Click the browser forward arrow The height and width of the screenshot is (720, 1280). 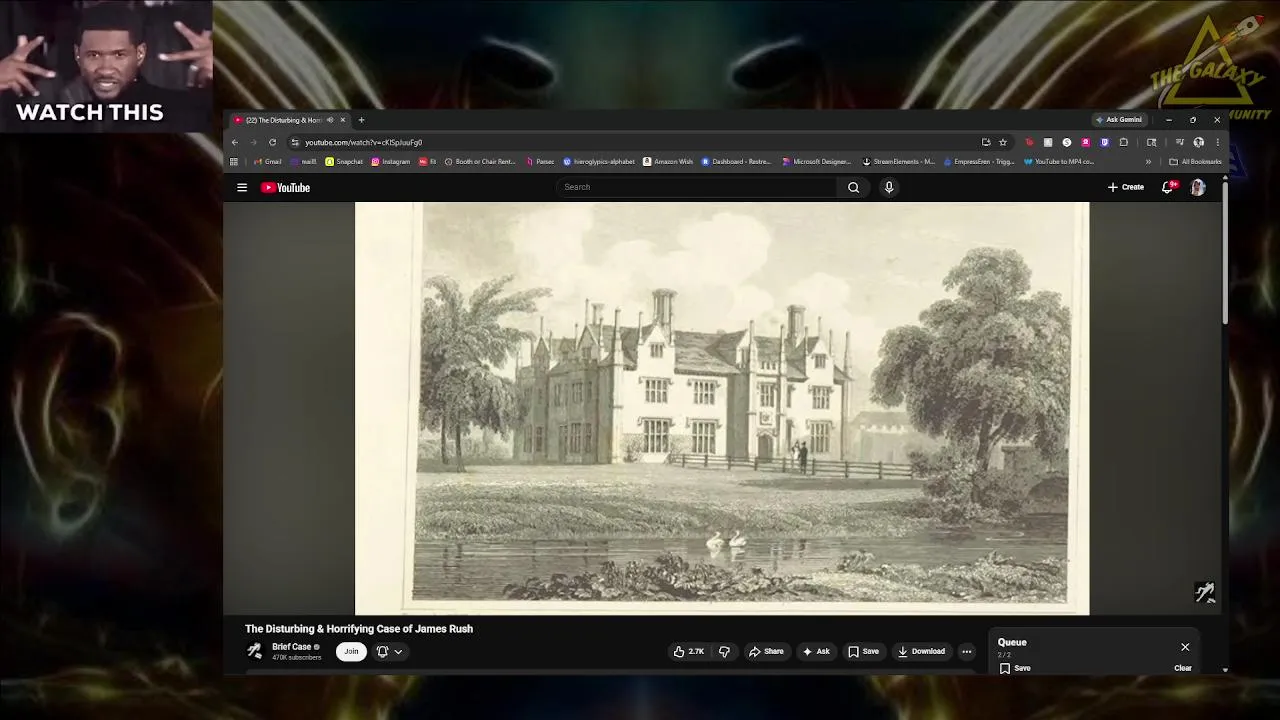coord(253,142)
